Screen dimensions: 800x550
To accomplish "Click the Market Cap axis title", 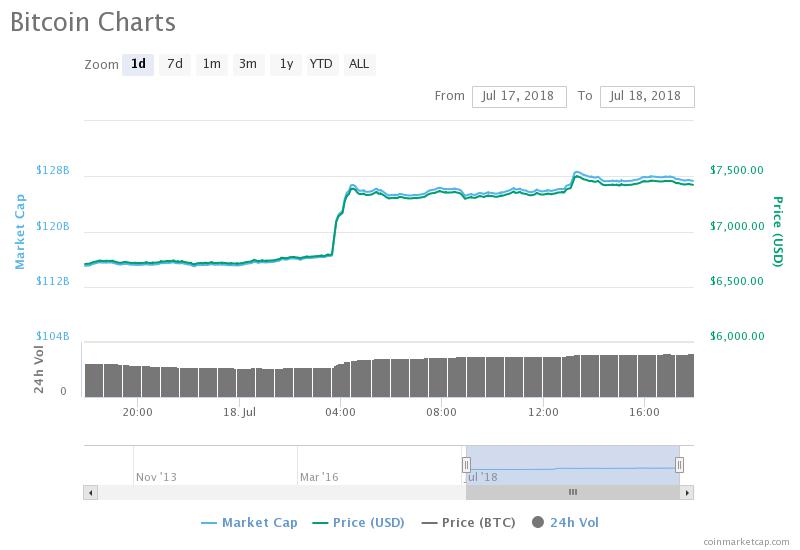I will (x=20, y=232).
